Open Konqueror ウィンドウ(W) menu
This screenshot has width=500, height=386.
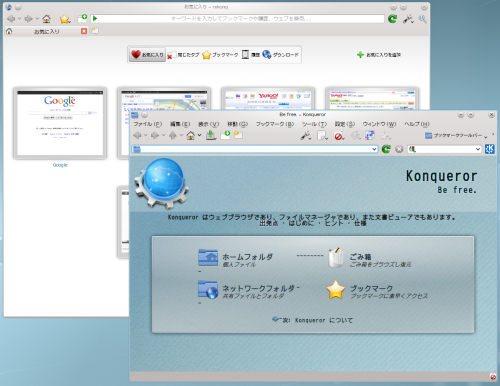(x=380, y=124)
